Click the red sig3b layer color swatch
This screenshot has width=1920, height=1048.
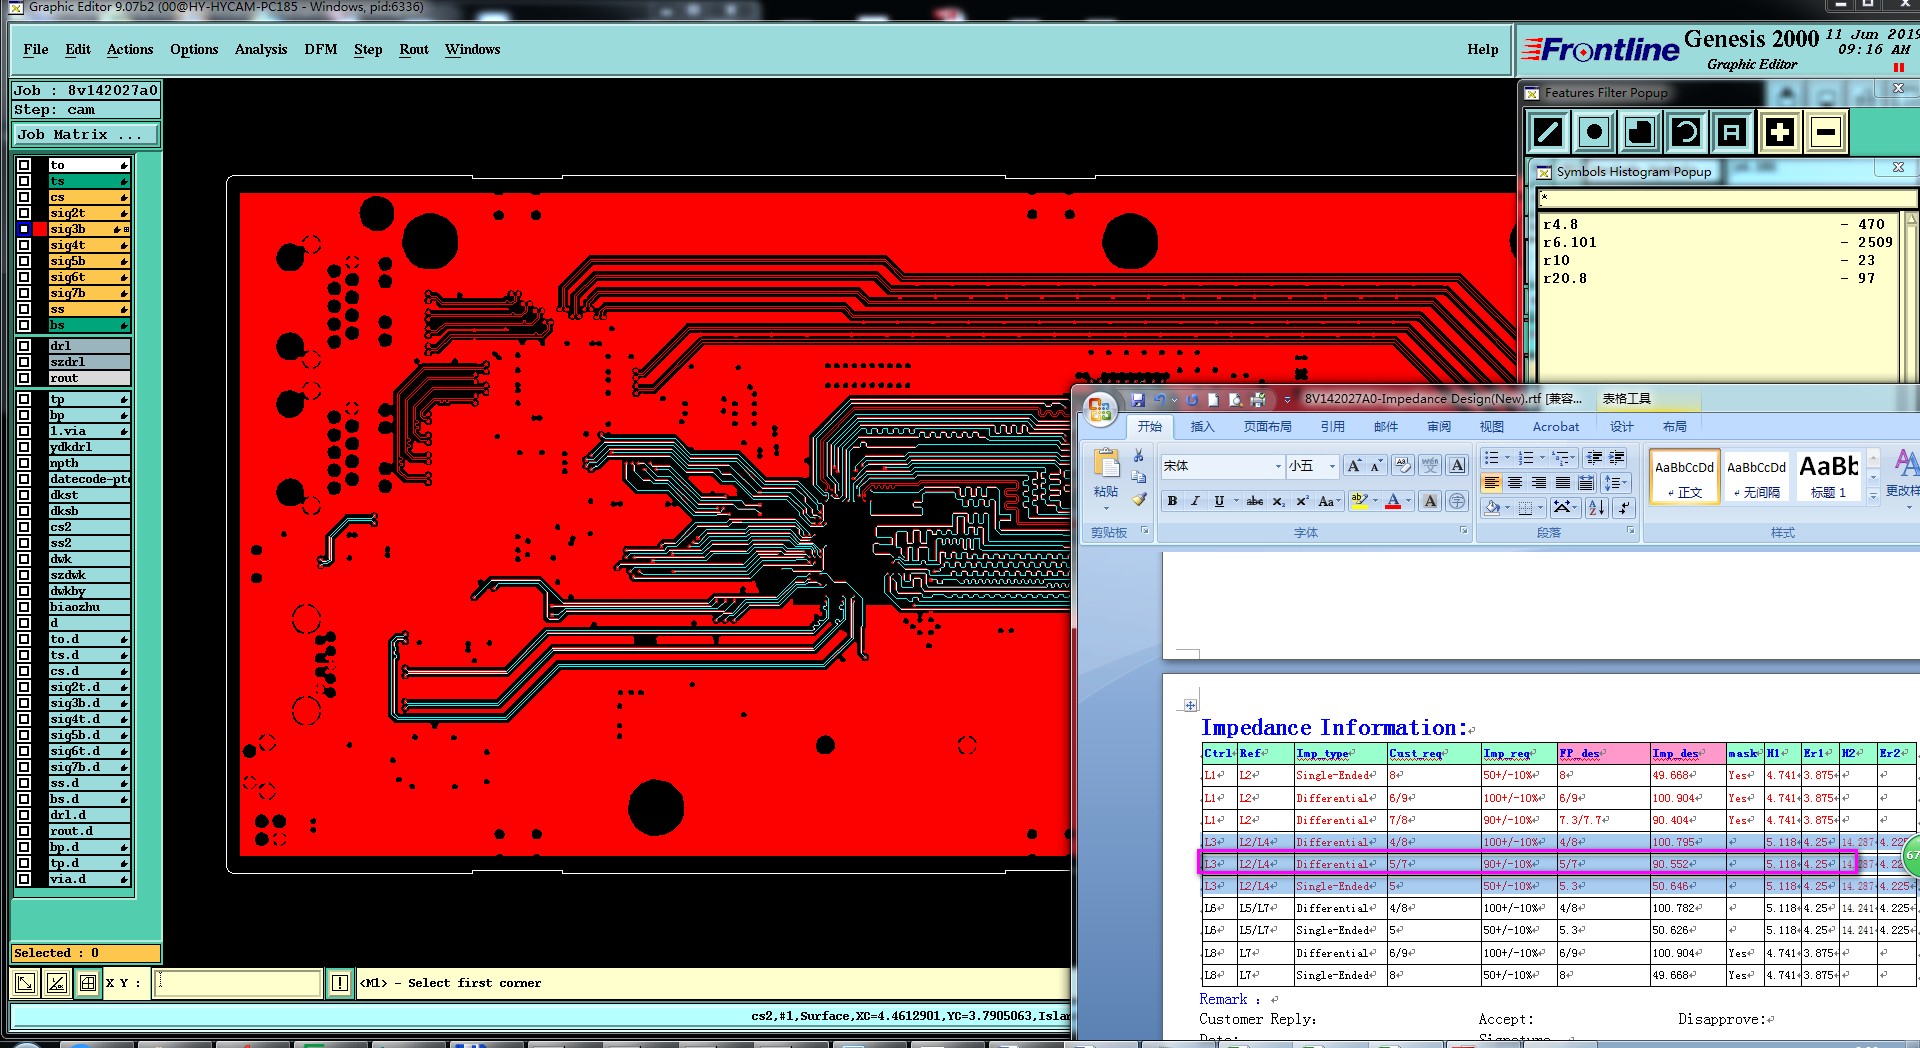coord(40,229)
